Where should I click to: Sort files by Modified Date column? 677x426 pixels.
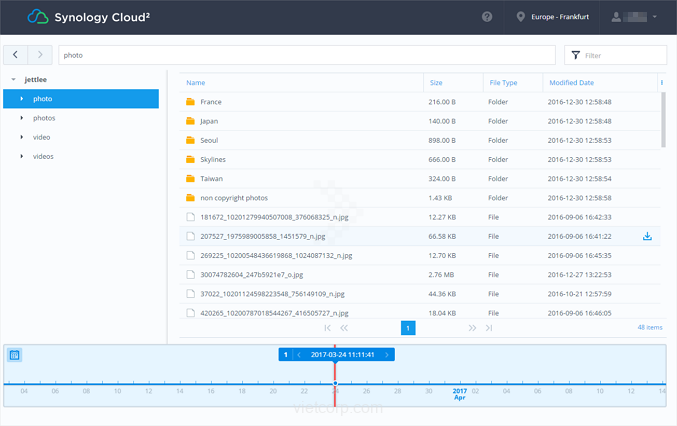571,83
